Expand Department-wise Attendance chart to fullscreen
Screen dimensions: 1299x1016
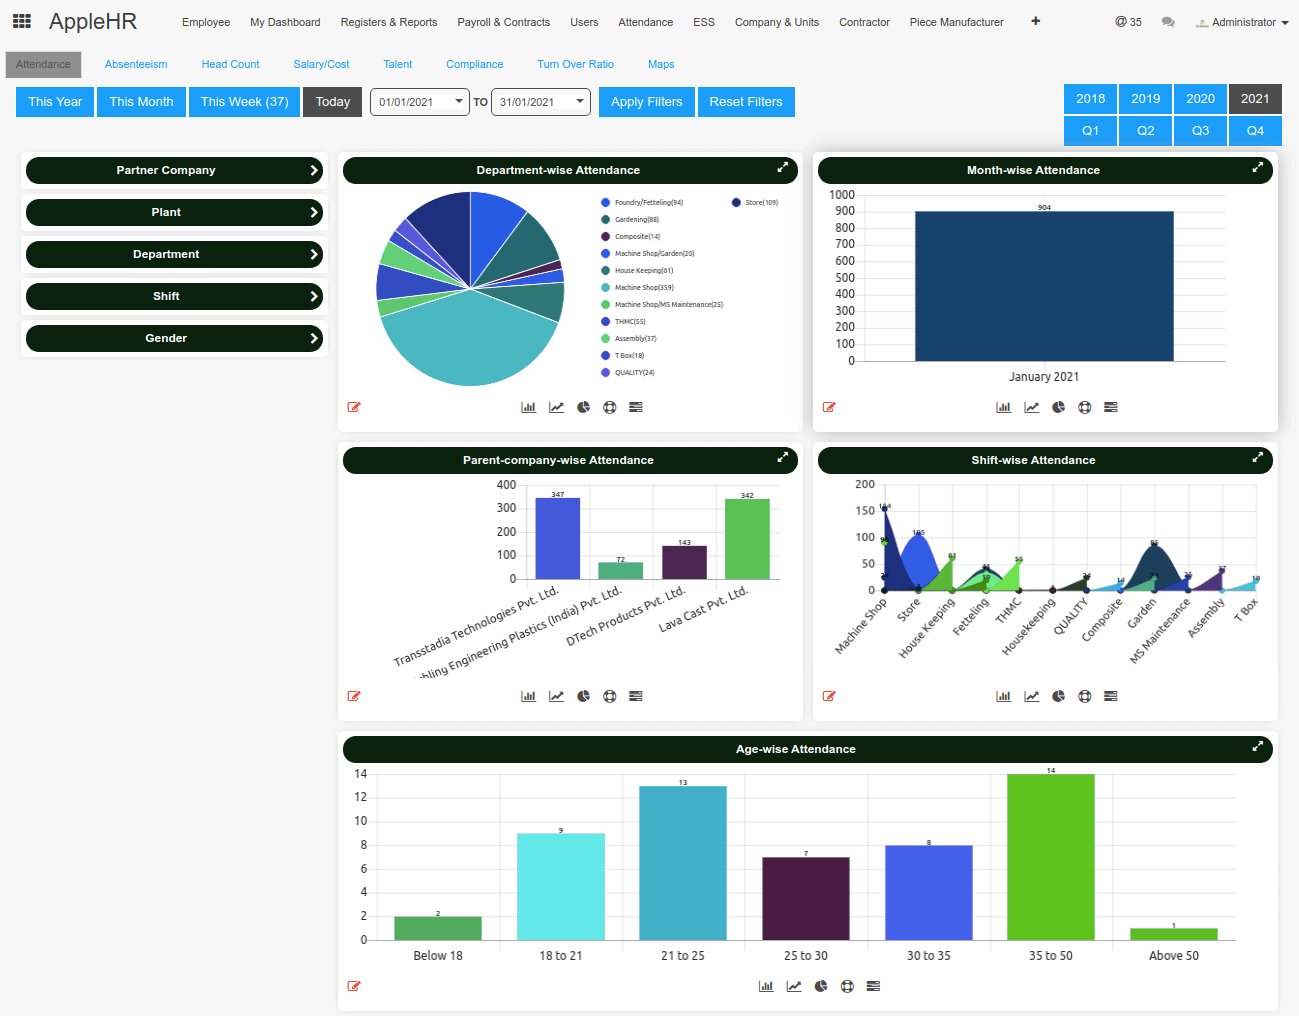point(783,168)
